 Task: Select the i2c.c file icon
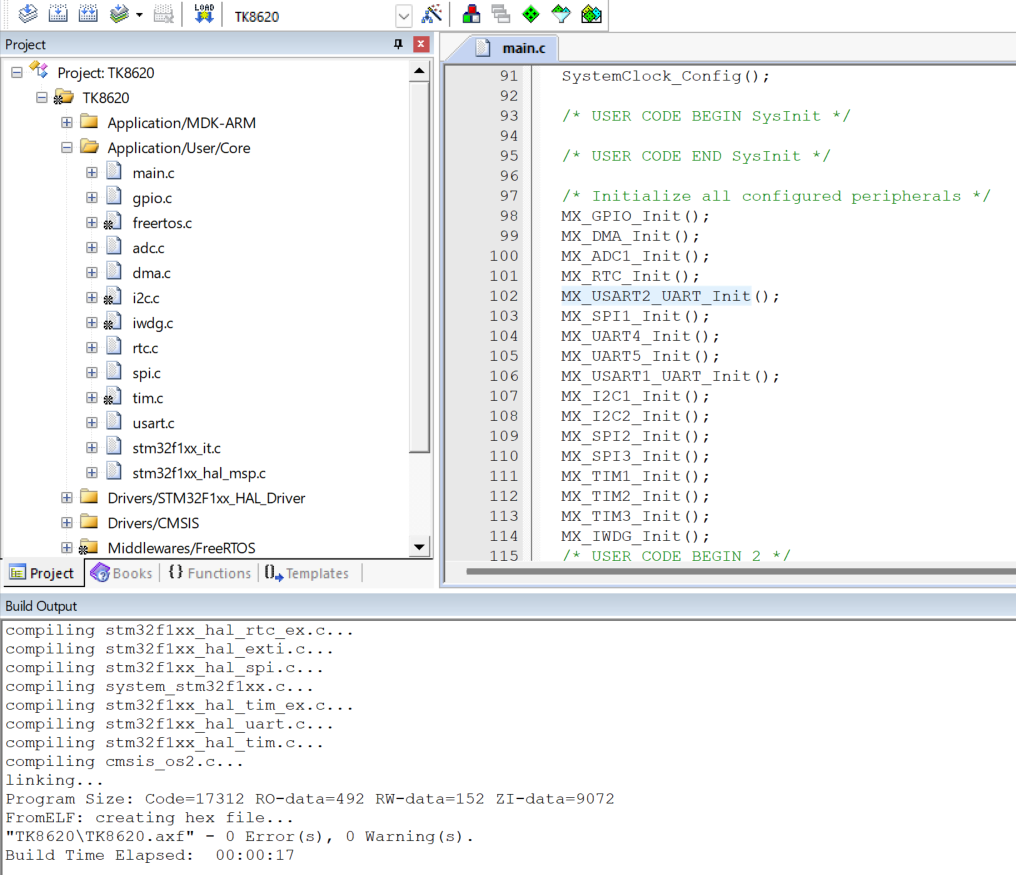point(113,298)
